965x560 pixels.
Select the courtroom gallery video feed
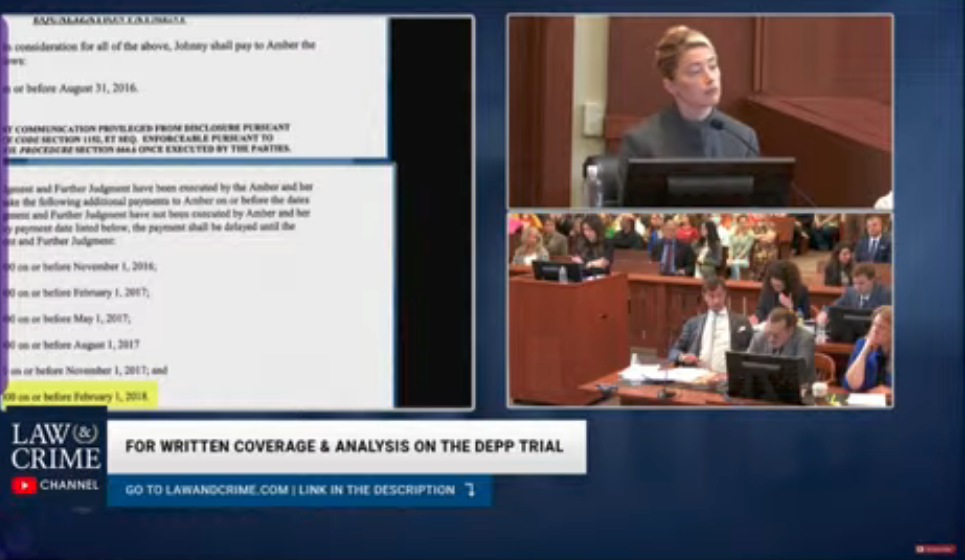click(700, 310)
